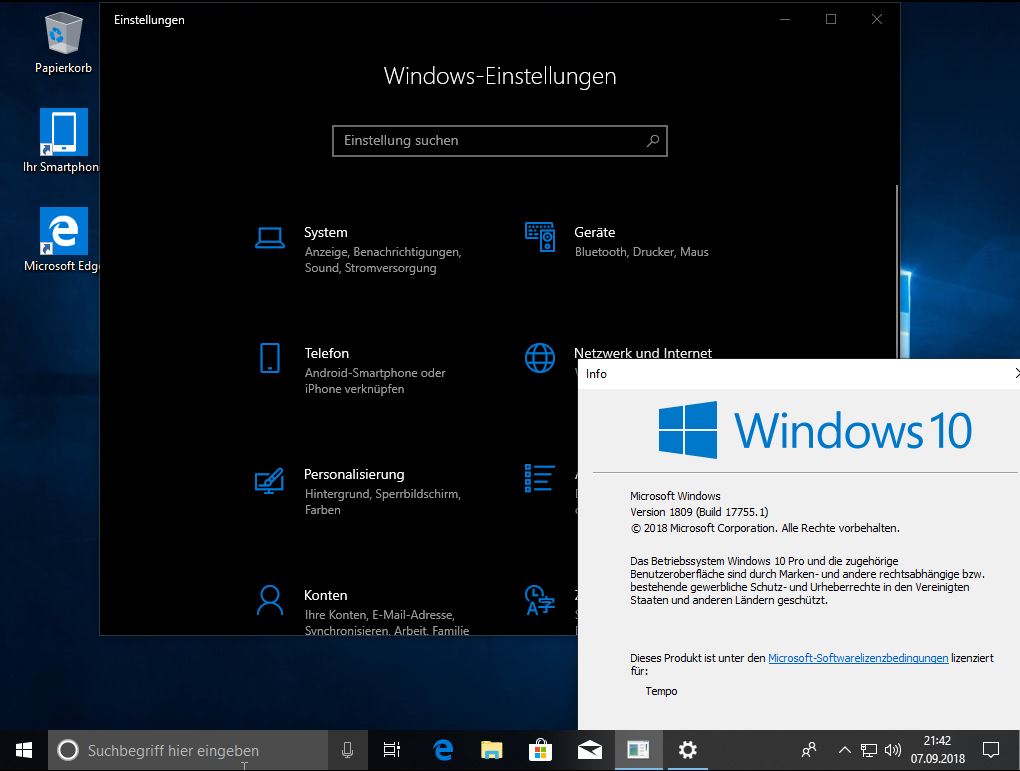The image size is (1020, 771).
Task: Open the Apps list icon
Action: [x=540, y=478]
